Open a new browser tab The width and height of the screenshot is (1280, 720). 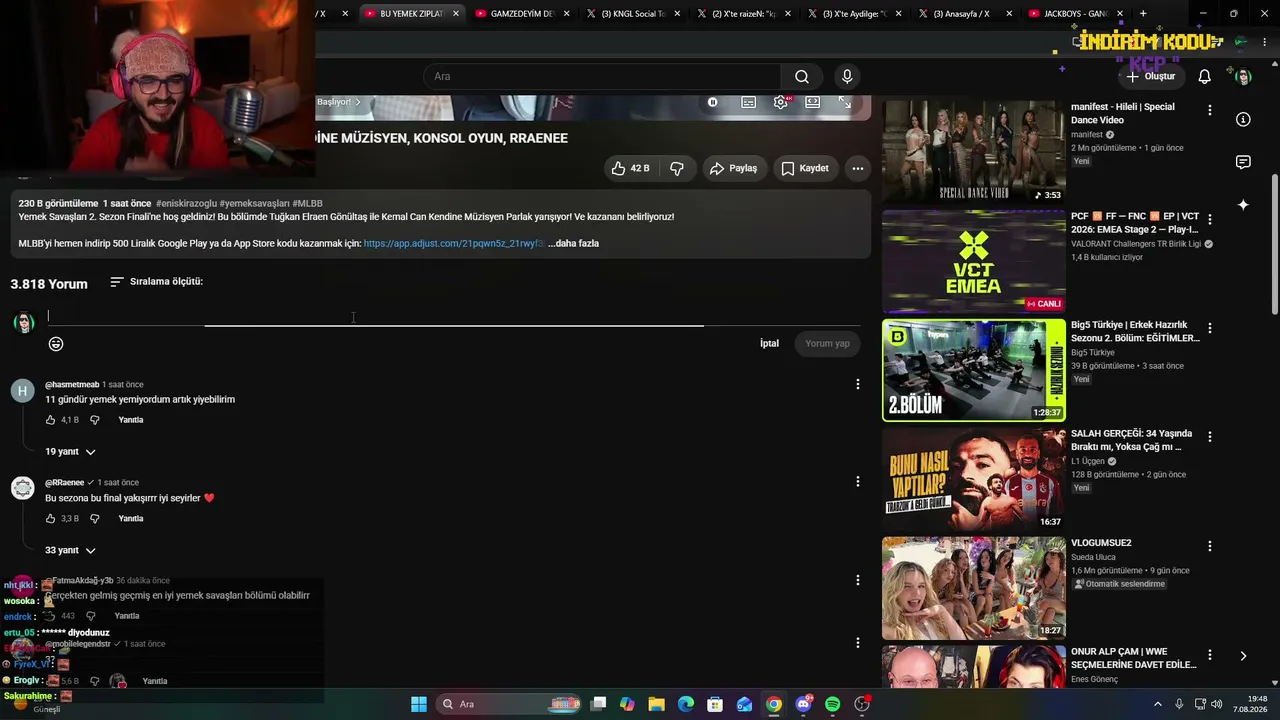pos(1143,14)
